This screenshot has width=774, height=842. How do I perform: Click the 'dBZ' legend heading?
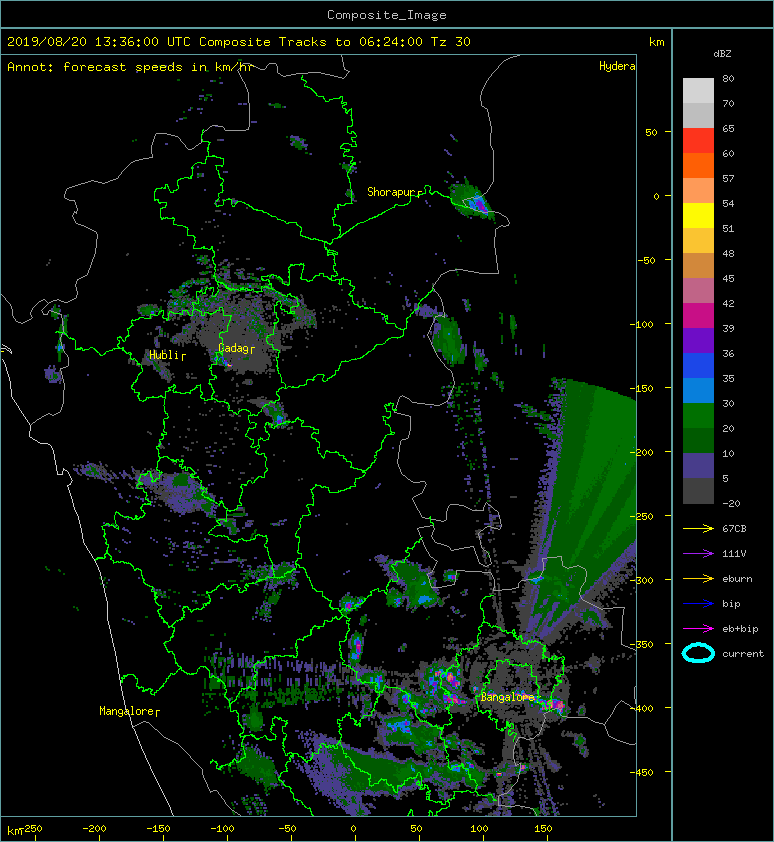(722, 54)
